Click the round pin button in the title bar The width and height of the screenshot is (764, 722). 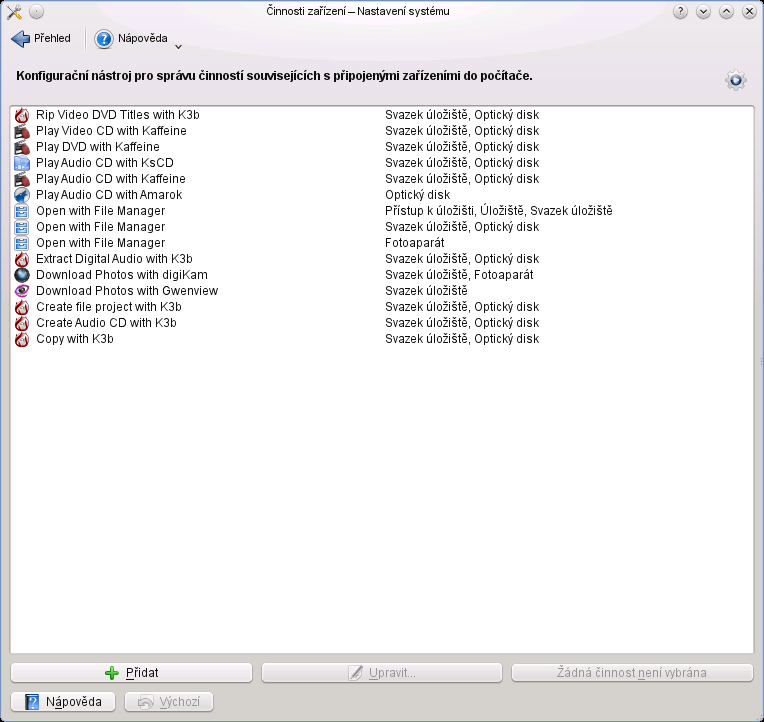coord(37,12)
